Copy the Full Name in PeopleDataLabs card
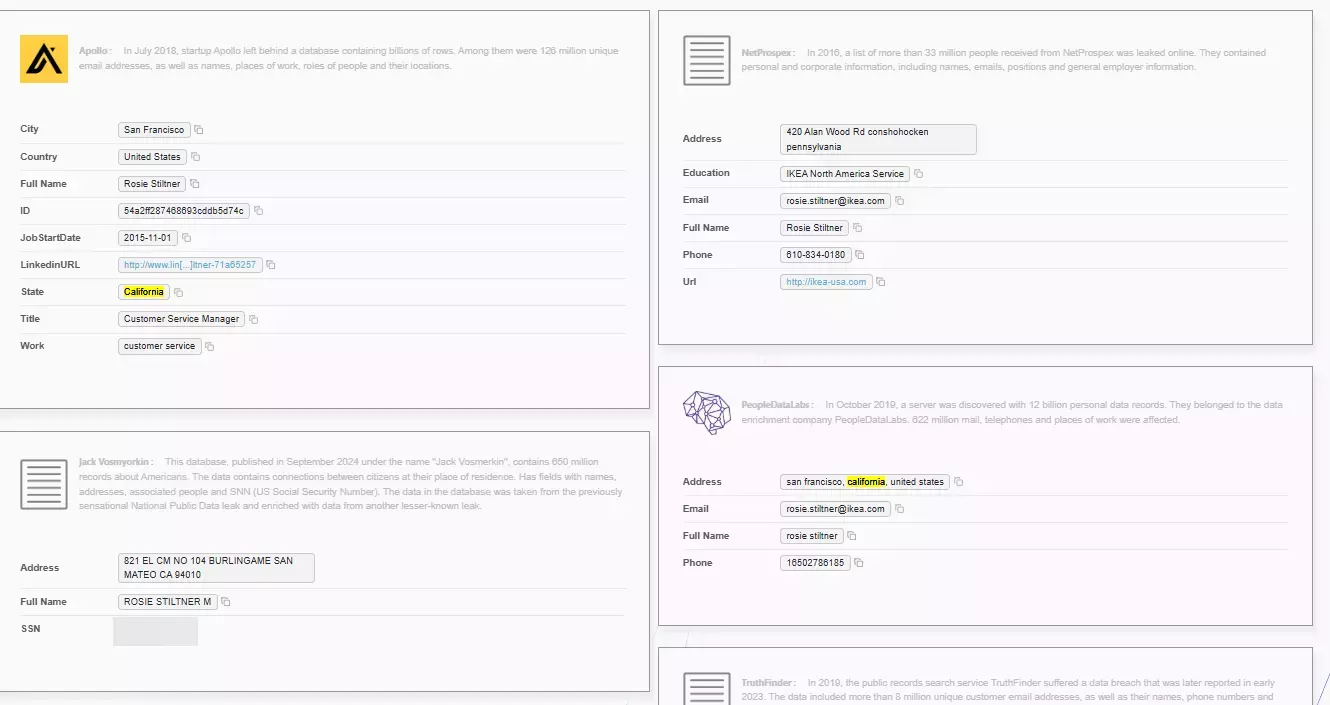The height and width of the screenshot is (705, 1330). pyautogui.click(x=851, y=536)
